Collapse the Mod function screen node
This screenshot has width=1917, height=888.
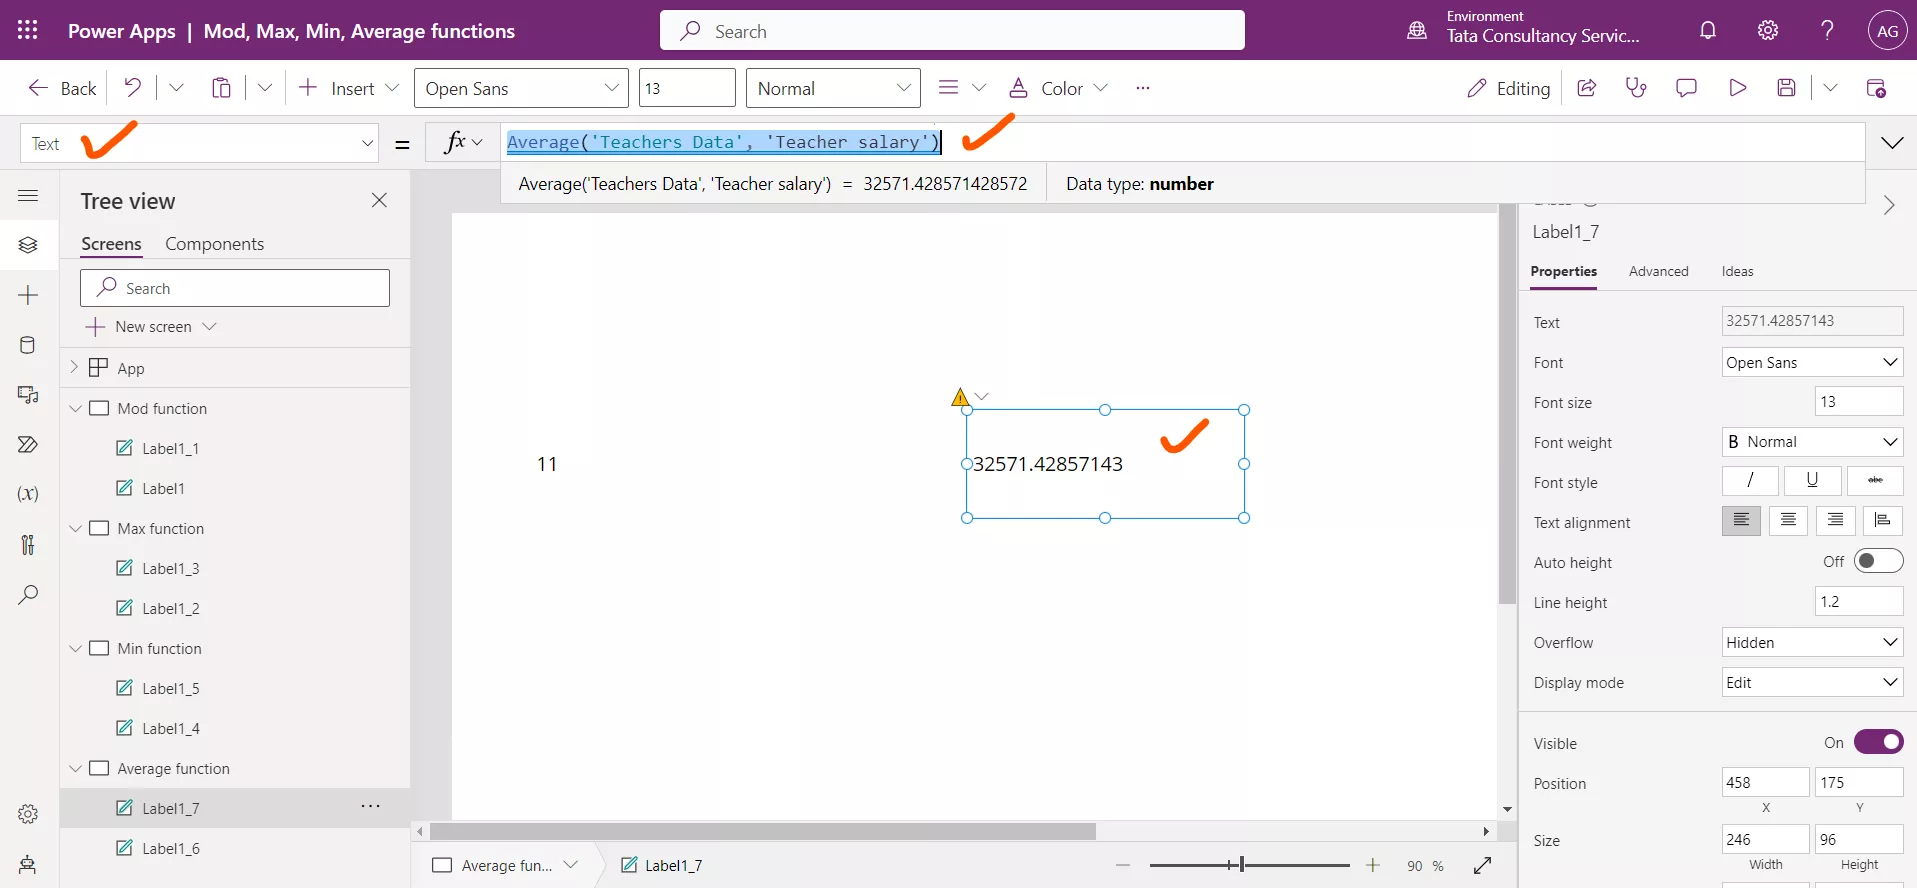pos(75,408)
